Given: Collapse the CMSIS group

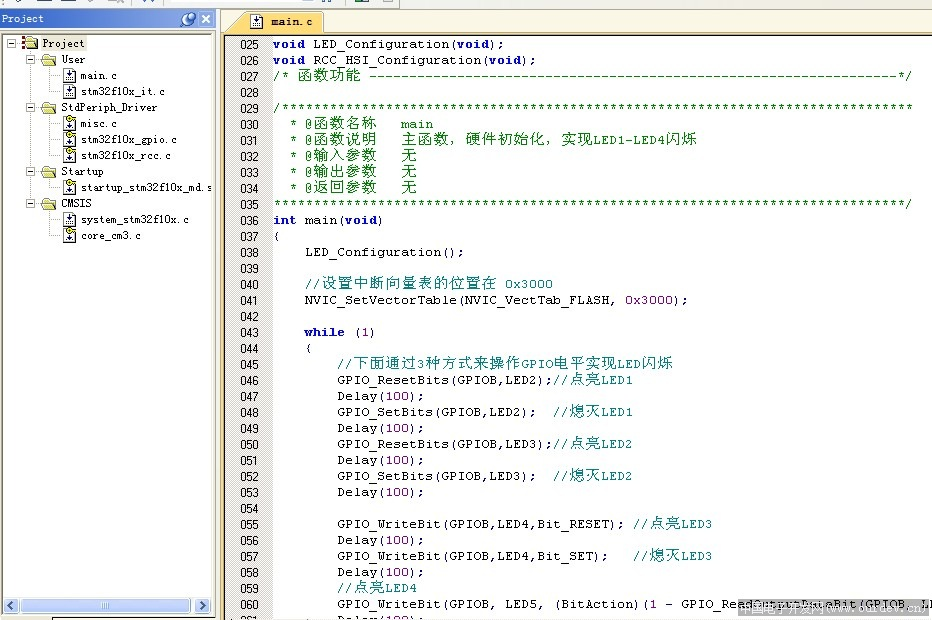Looking at the screenshot, I should pos(30,203).
